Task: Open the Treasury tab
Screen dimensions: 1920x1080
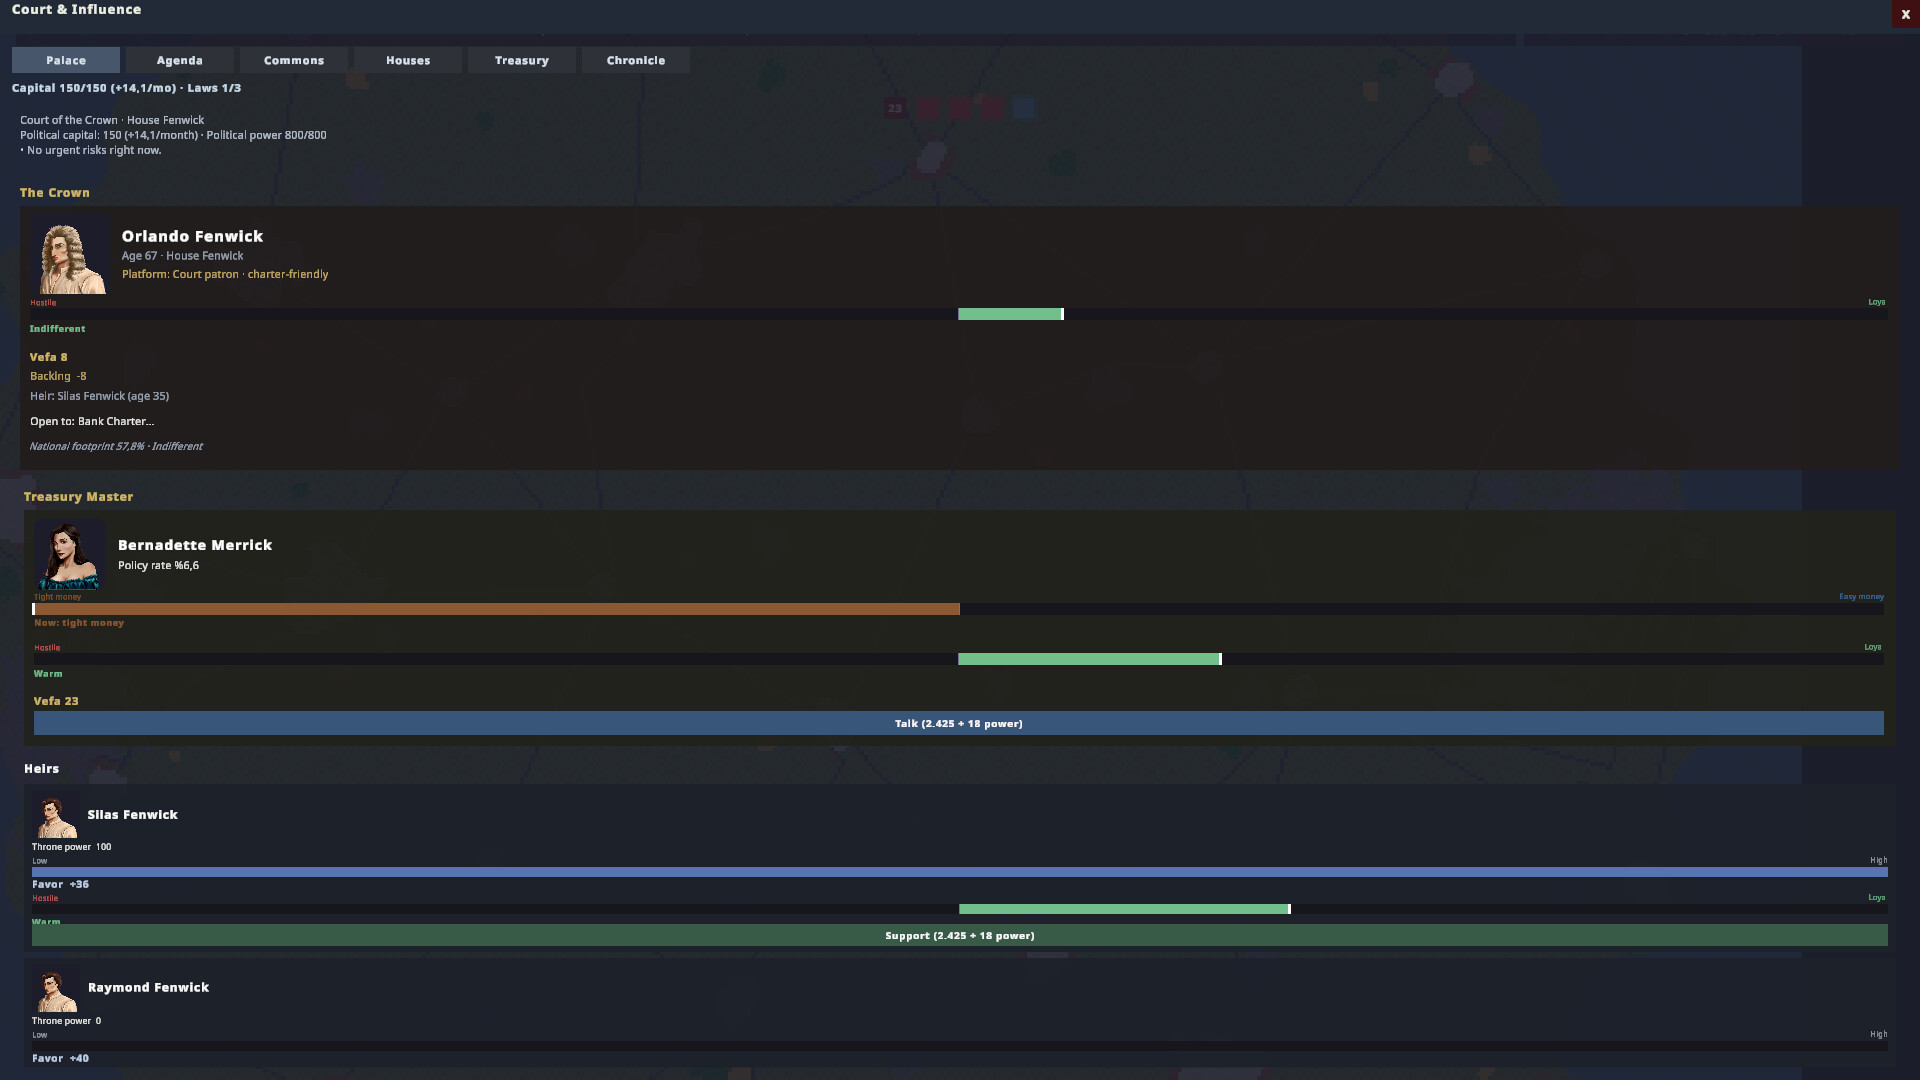Action: (522, 60)
